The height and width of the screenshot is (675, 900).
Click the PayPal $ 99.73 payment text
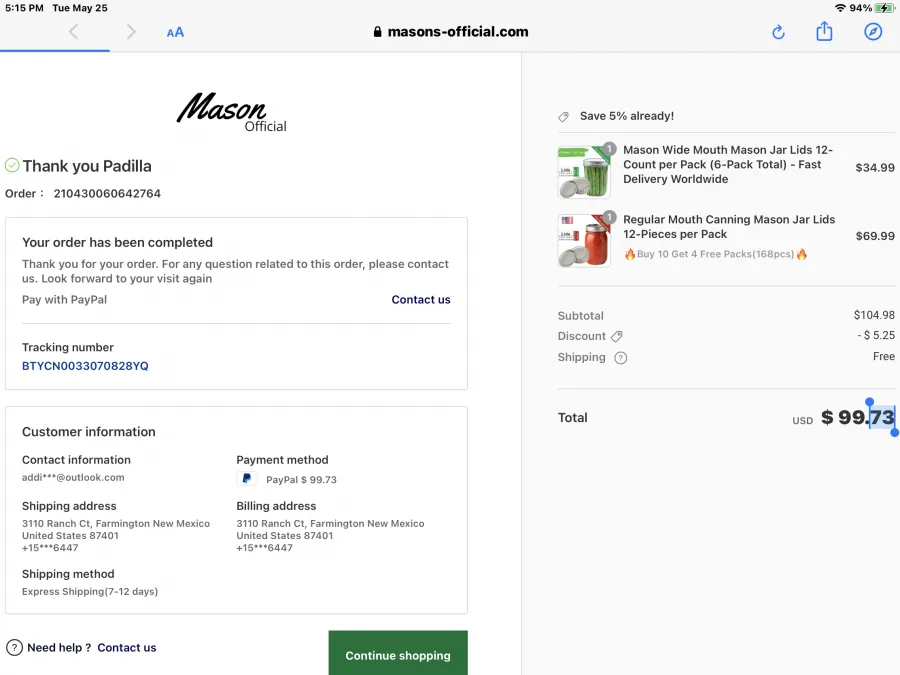click(x=301, y=480)
